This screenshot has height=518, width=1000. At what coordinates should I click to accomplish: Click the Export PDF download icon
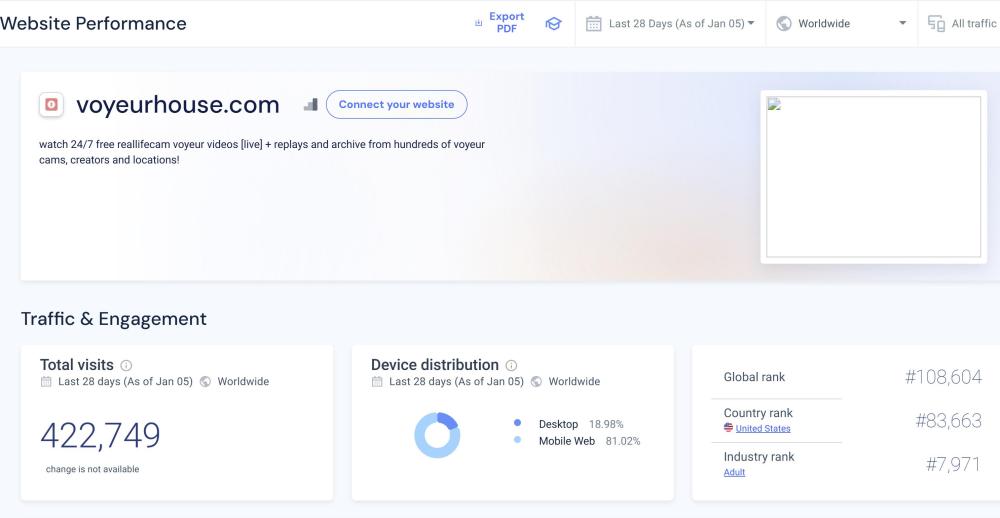pos(479,23)
